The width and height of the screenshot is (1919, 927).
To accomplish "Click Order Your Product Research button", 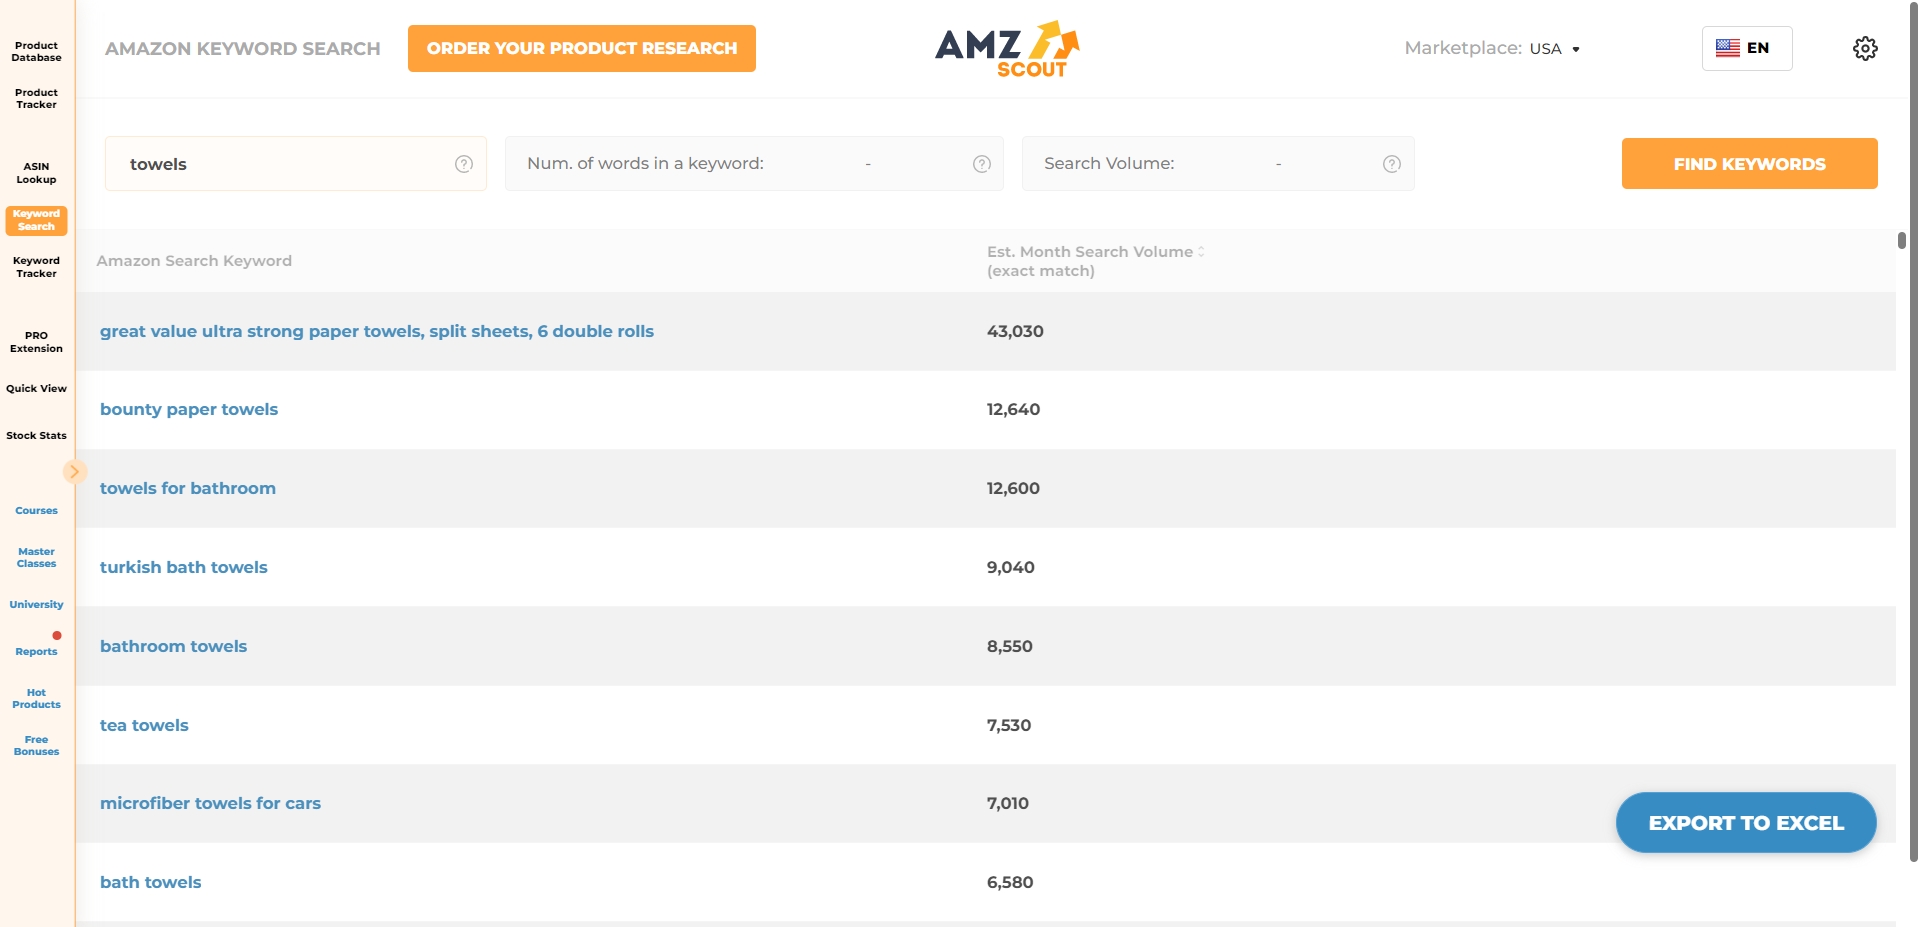I will coord(582,48).
